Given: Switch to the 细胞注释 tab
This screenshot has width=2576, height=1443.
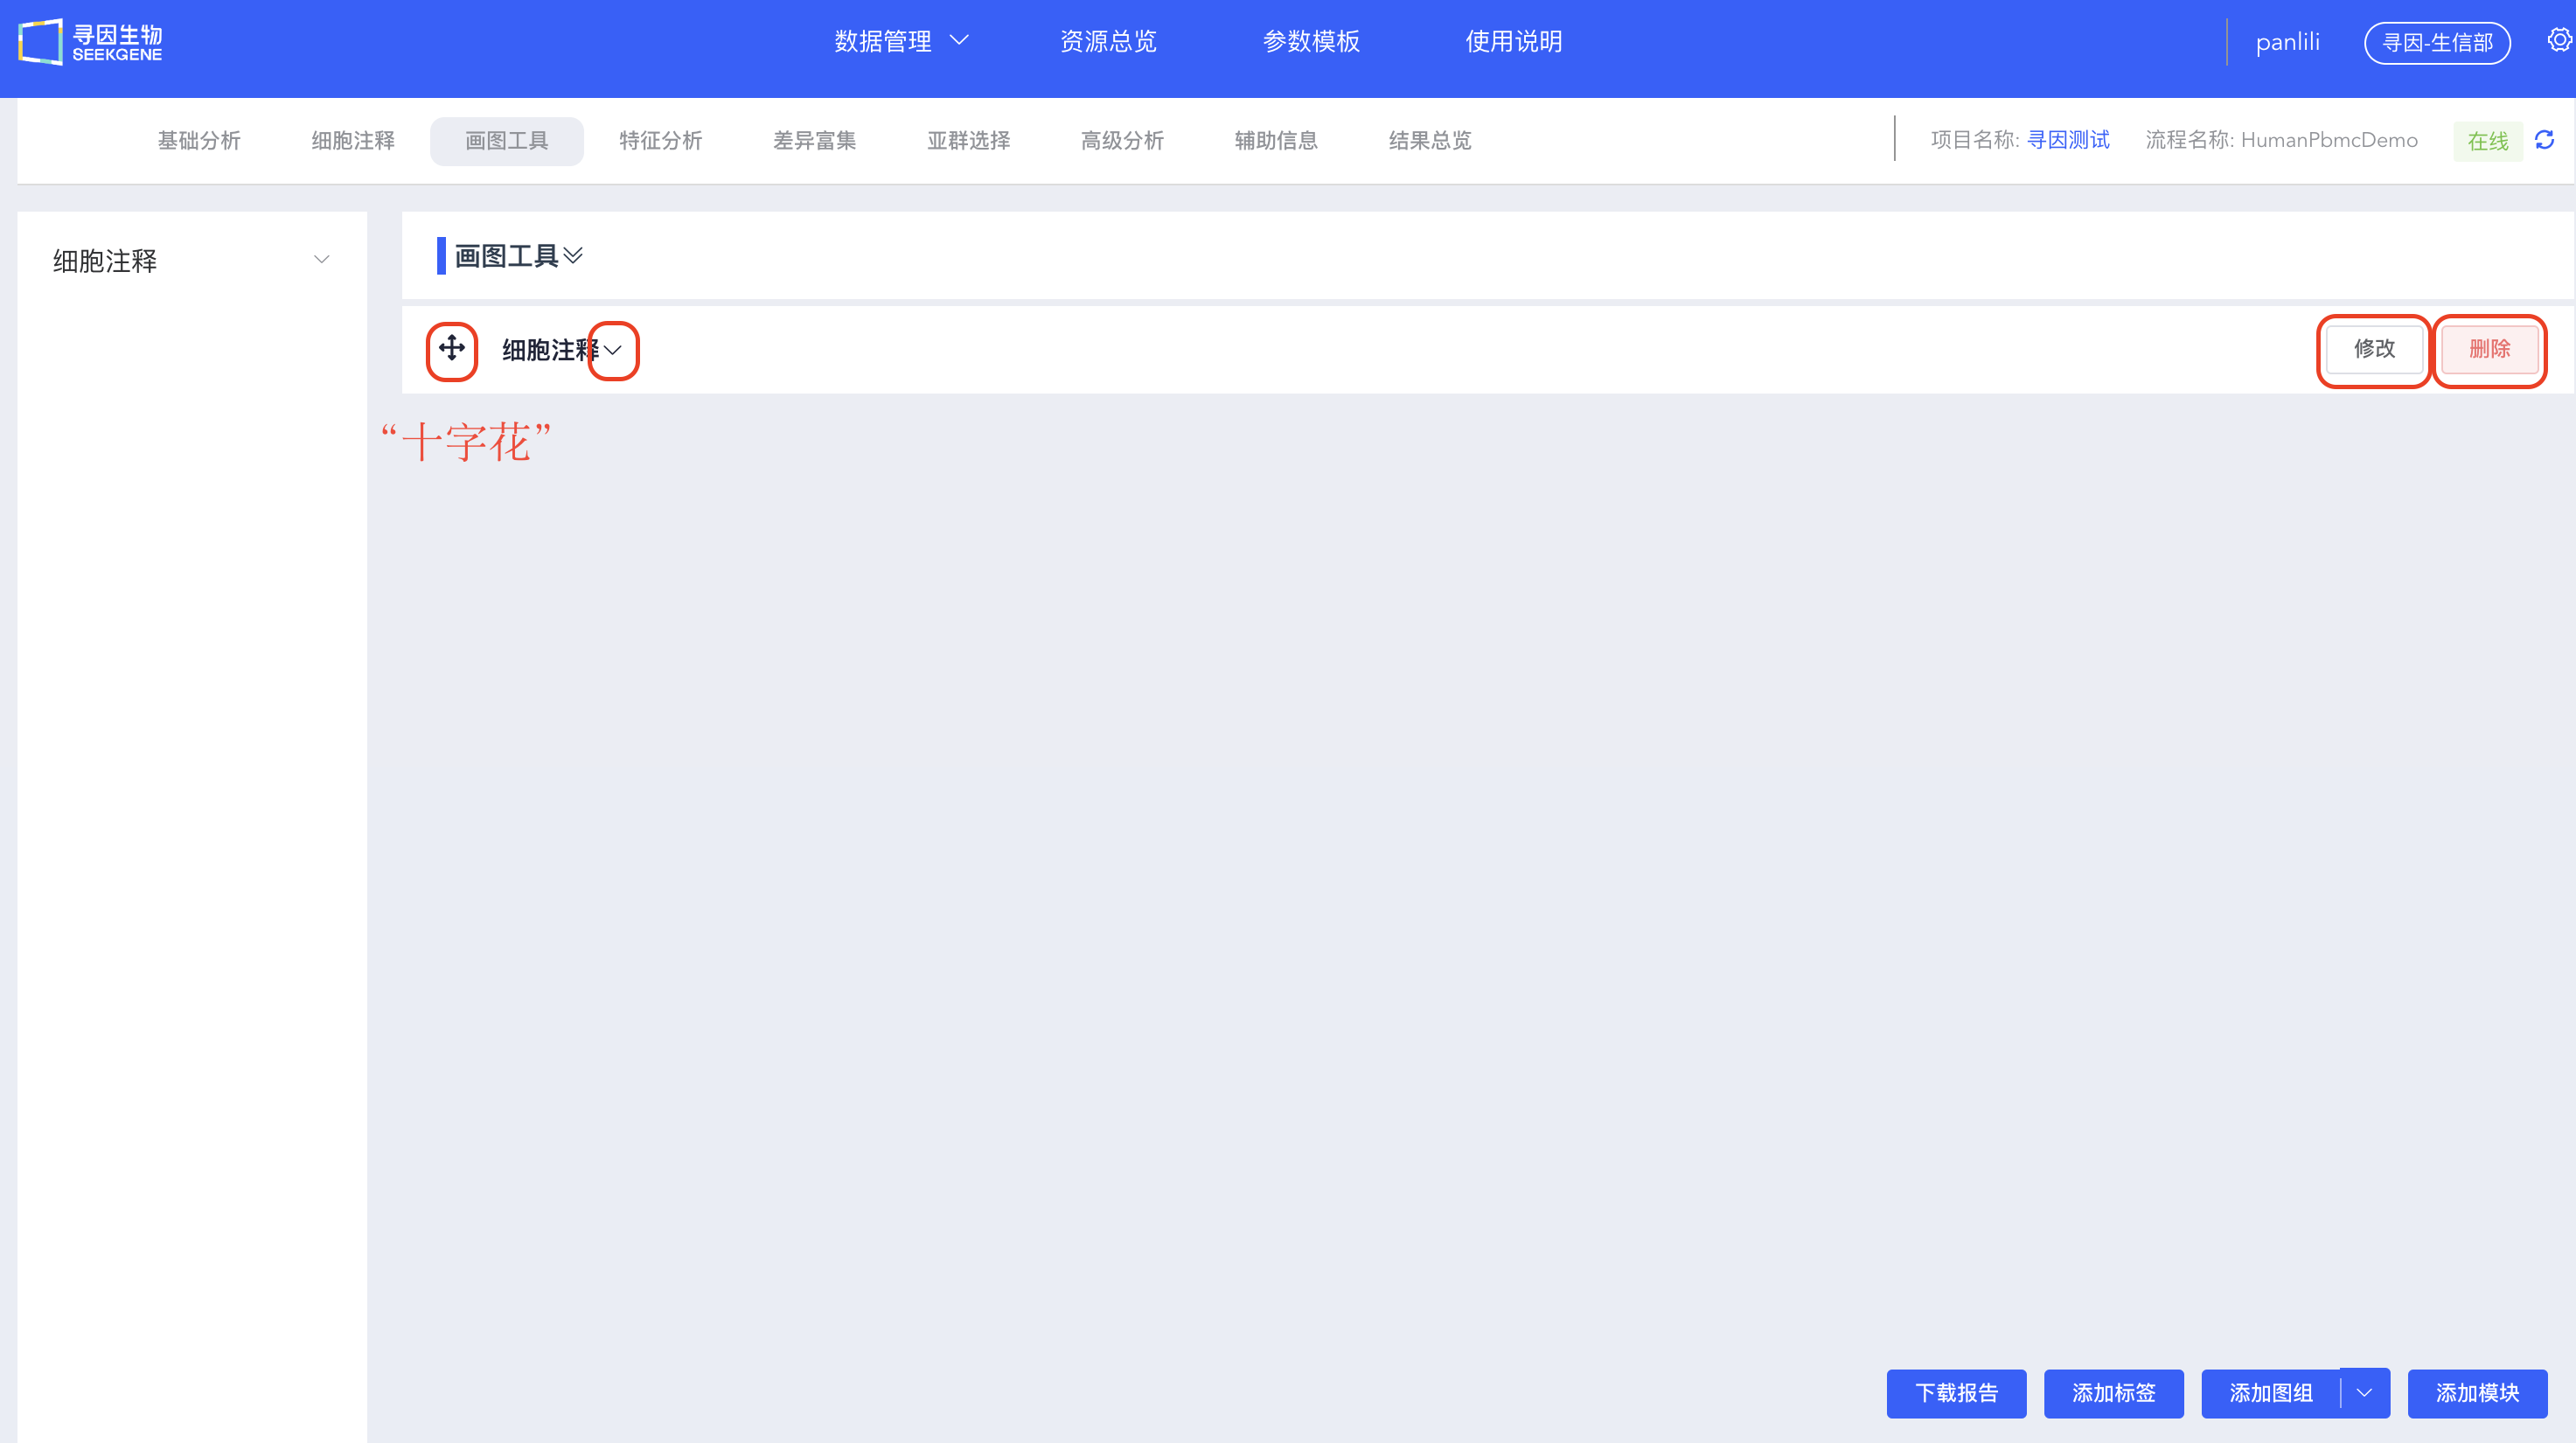Looking at the screenshot, I should (x=353, y=141).
